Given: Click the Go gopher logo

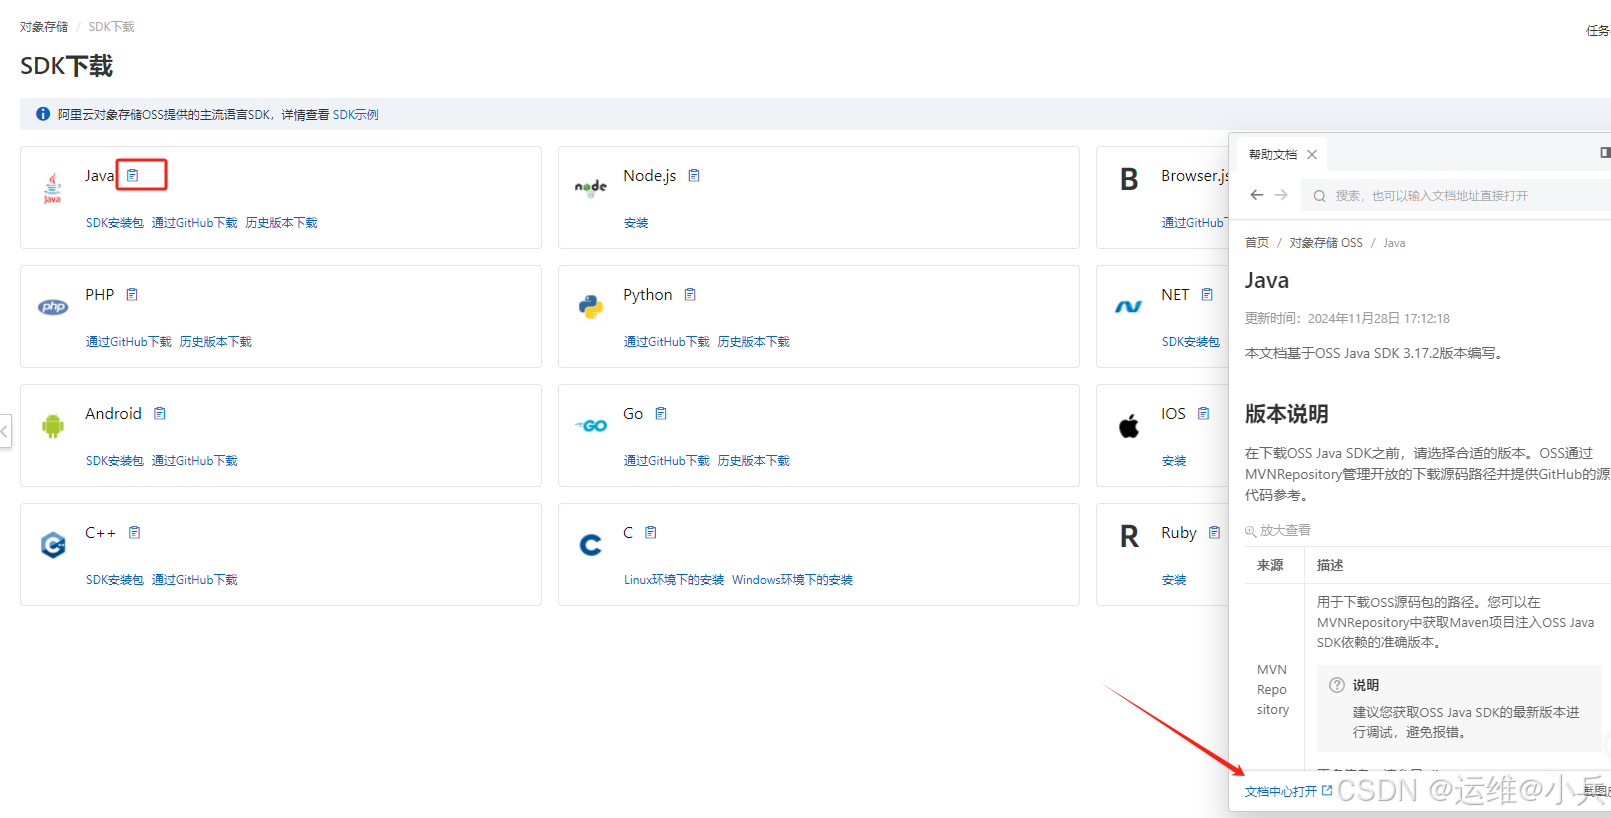Looking at the screenshot, I should point(591,426).
